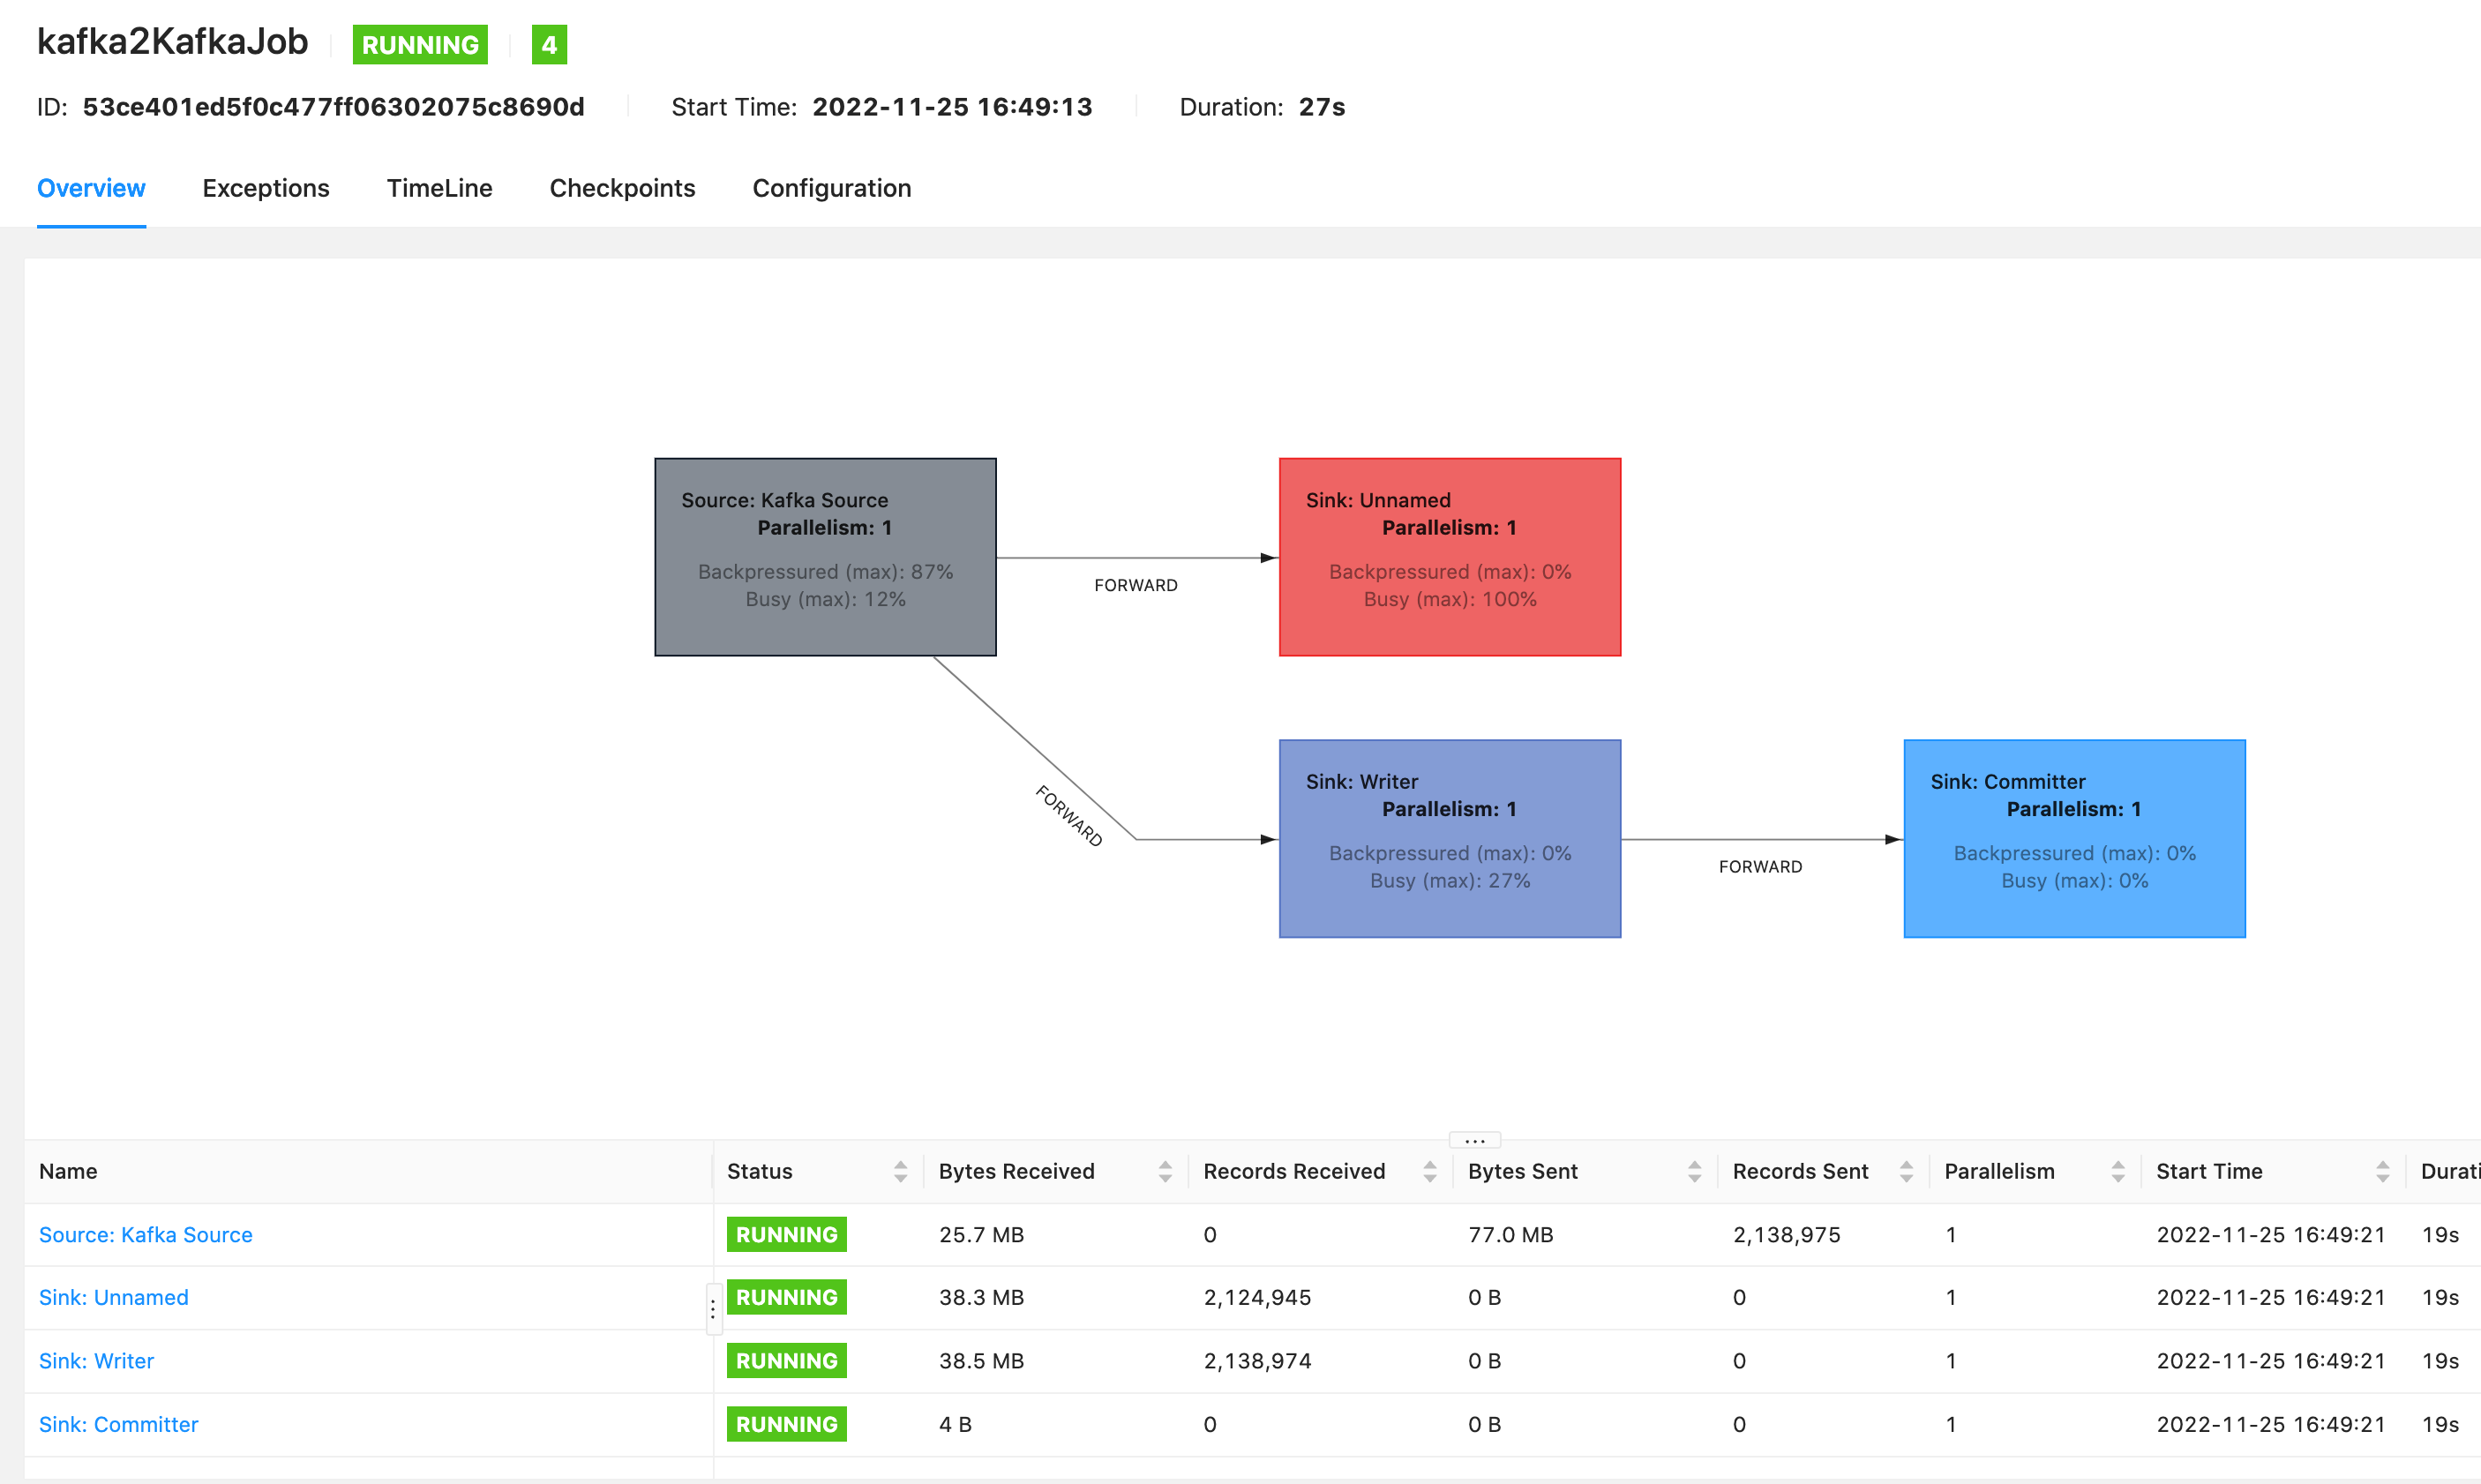Switch to the Checkpoints tab
This screenshot has width=2481, height=1484.
622,188
